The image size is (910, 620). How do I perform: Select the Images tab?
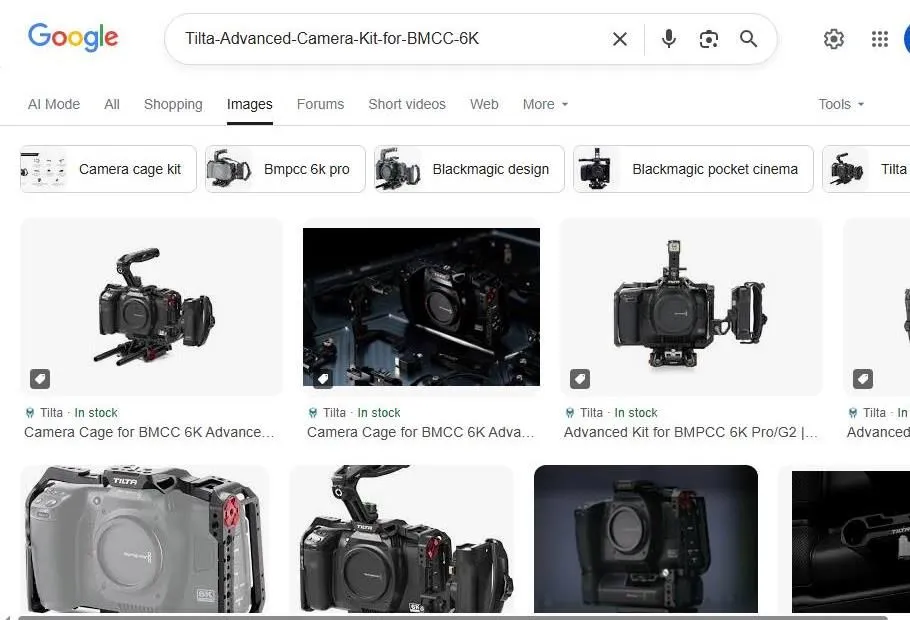(x=250, y=104)
